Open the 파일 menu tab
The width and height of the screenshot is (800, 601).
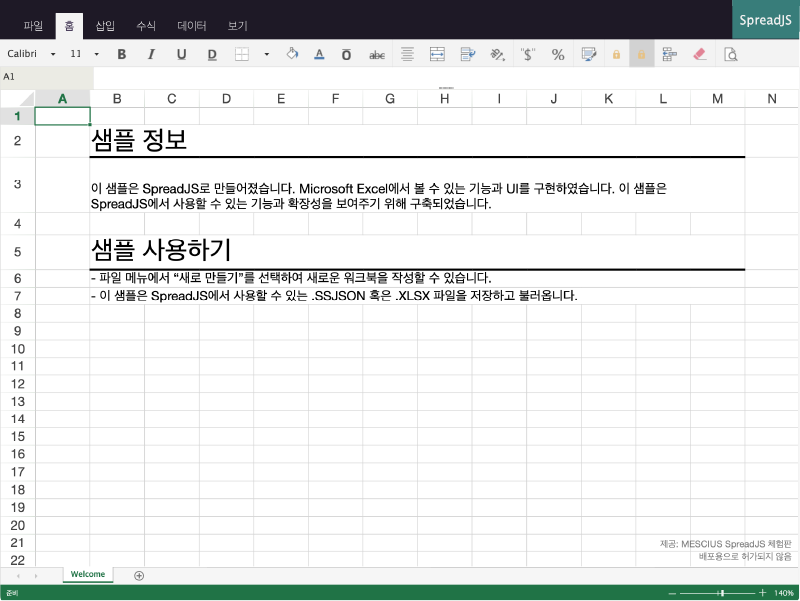(33, 26)
